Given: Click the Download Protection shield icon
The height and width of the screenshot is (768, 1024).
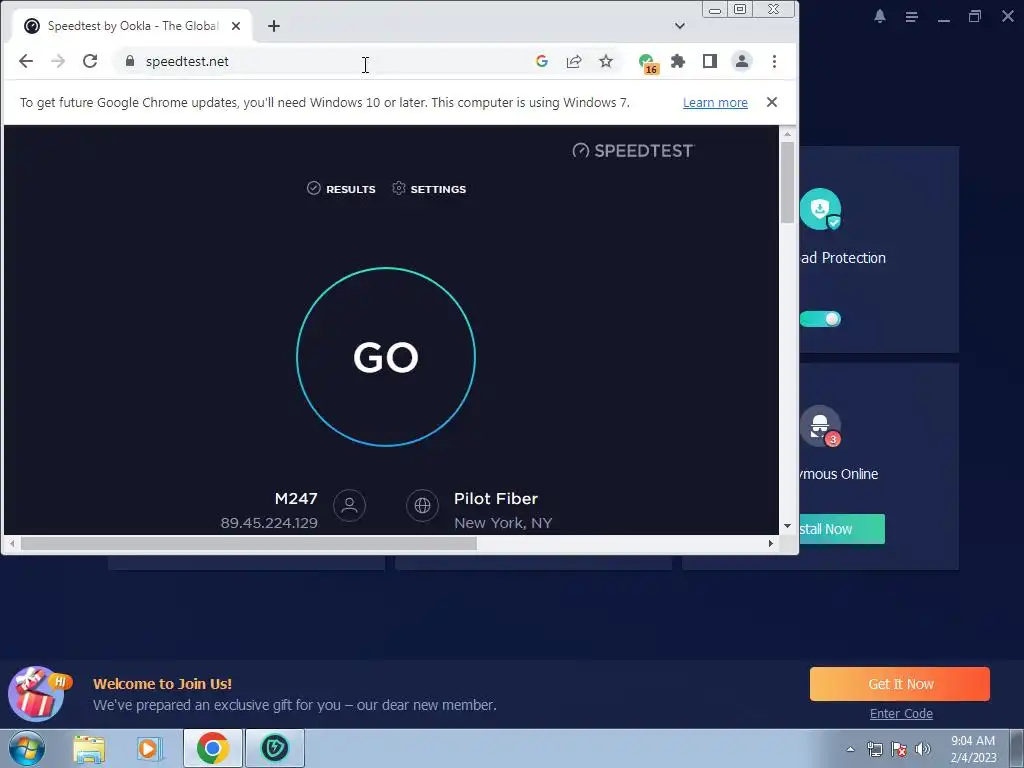Looking at the screenshot, I should 820,209.
